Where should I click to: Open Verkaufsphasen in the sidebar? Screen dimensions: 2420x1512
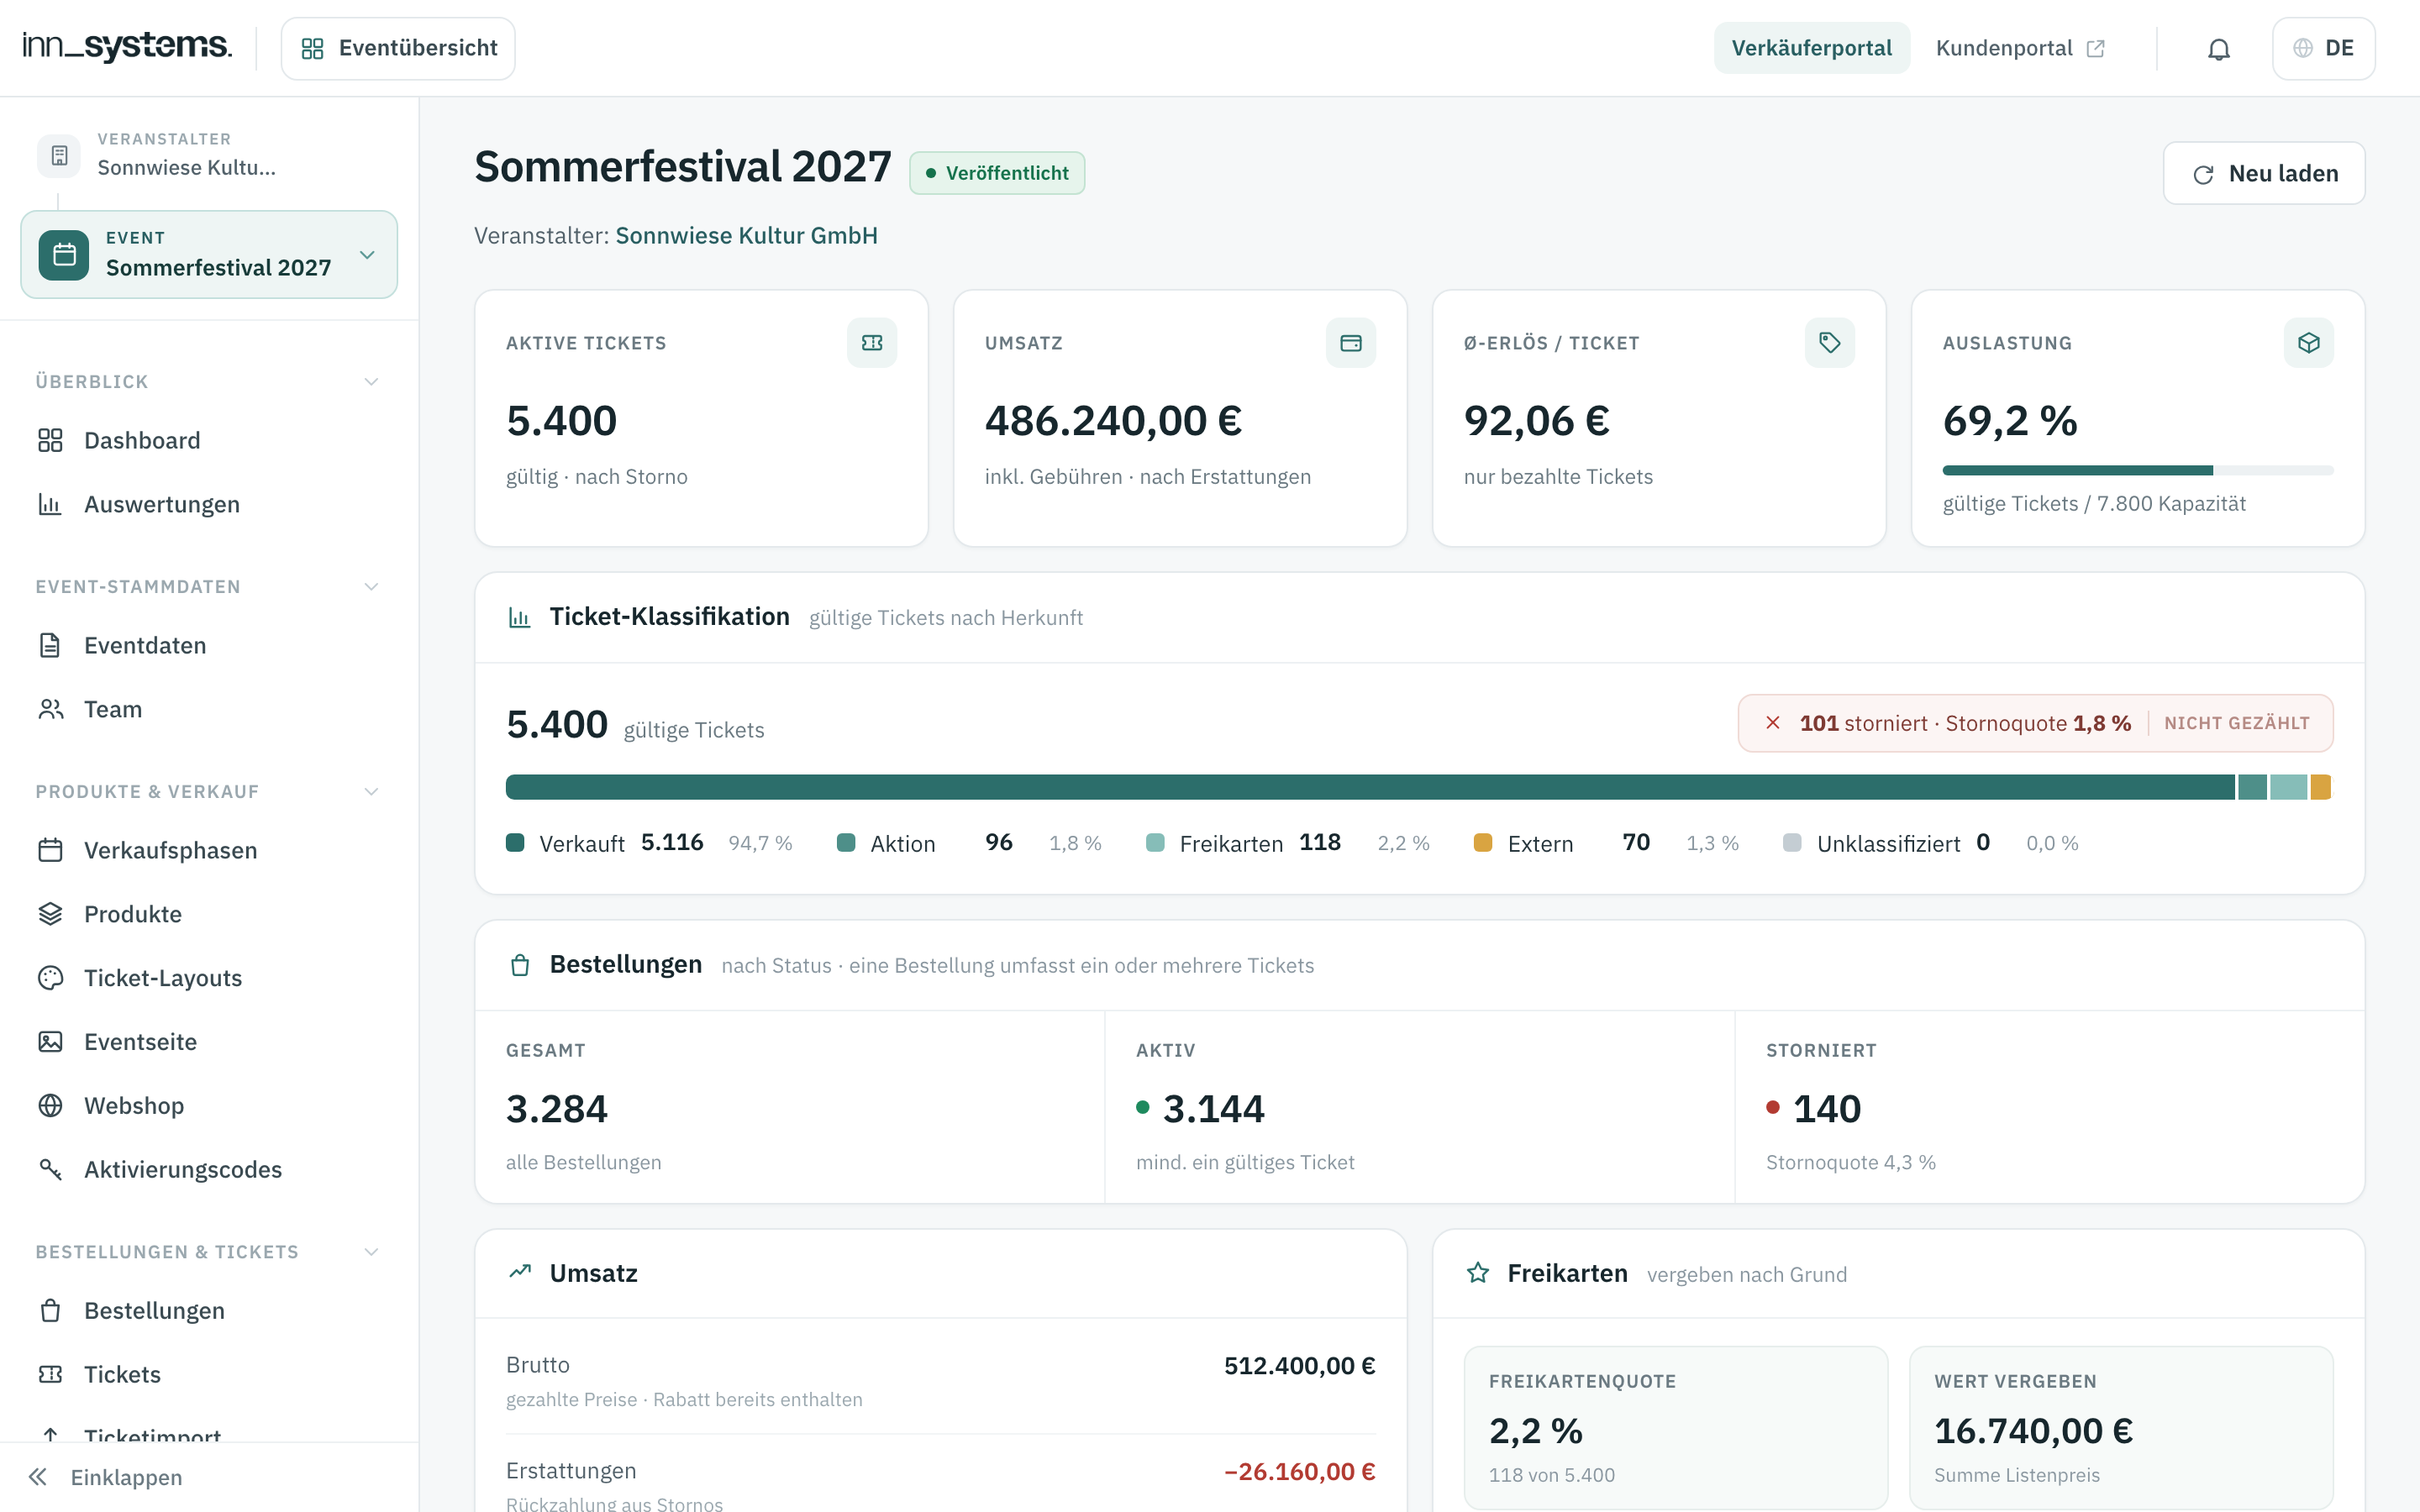209,850
